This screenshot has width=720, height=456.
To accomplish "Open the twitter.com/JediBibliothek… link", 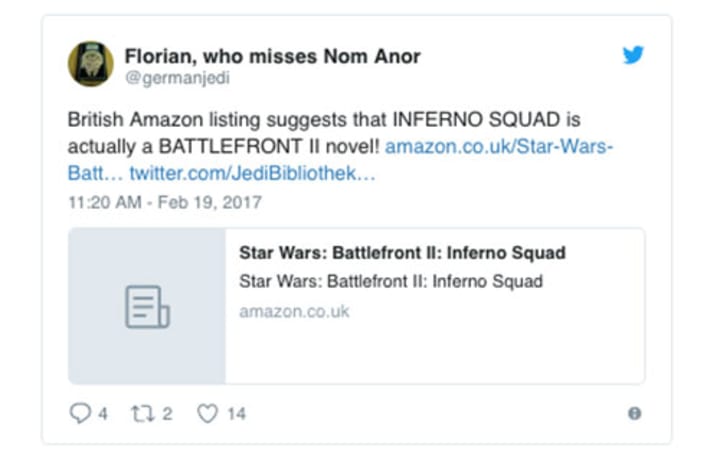I will (x=252, y=174).
